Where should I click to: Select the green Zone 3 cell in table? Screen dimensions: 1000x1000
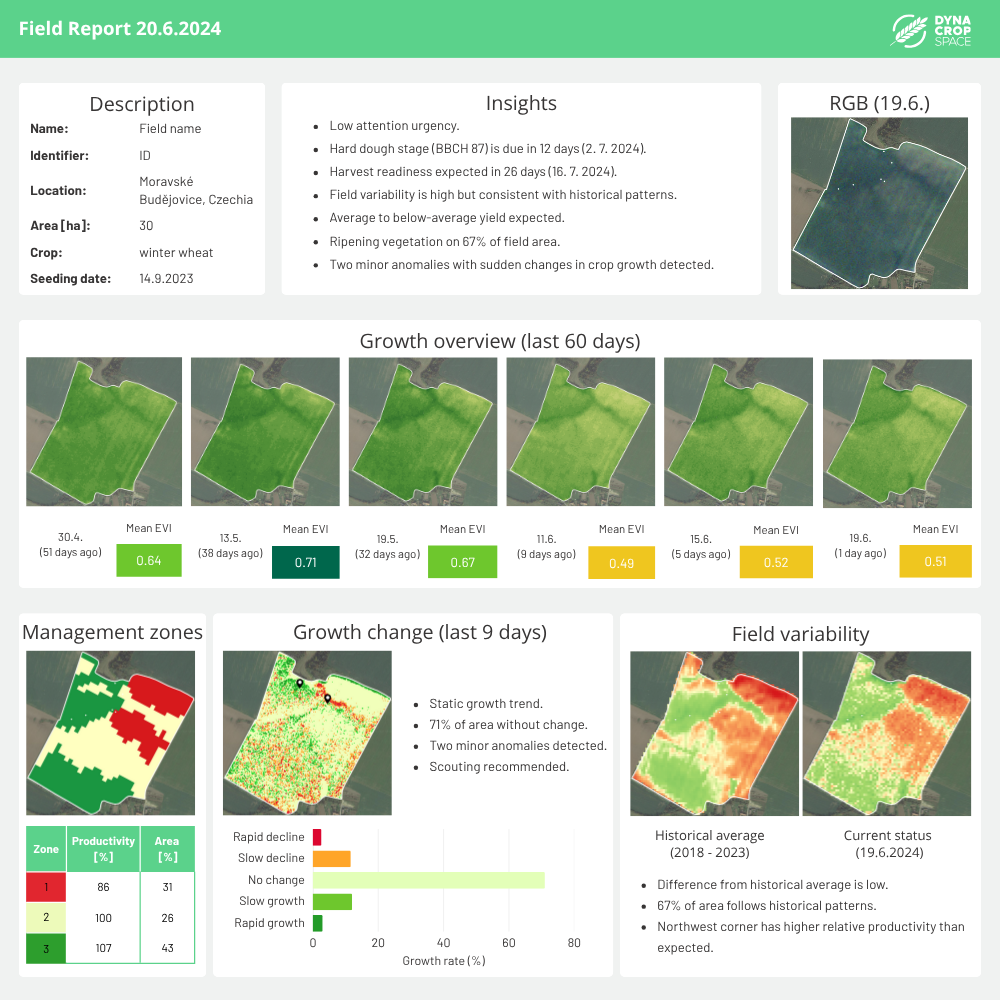click(46, 947)
